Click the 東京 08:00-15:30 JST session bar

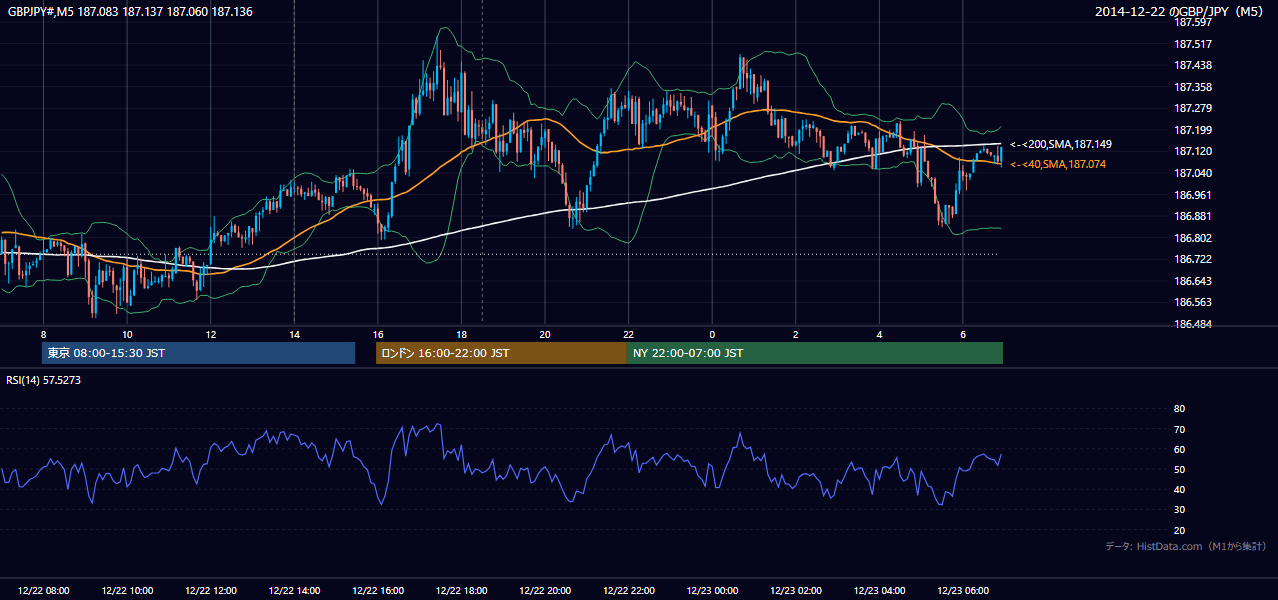[198, 353]
